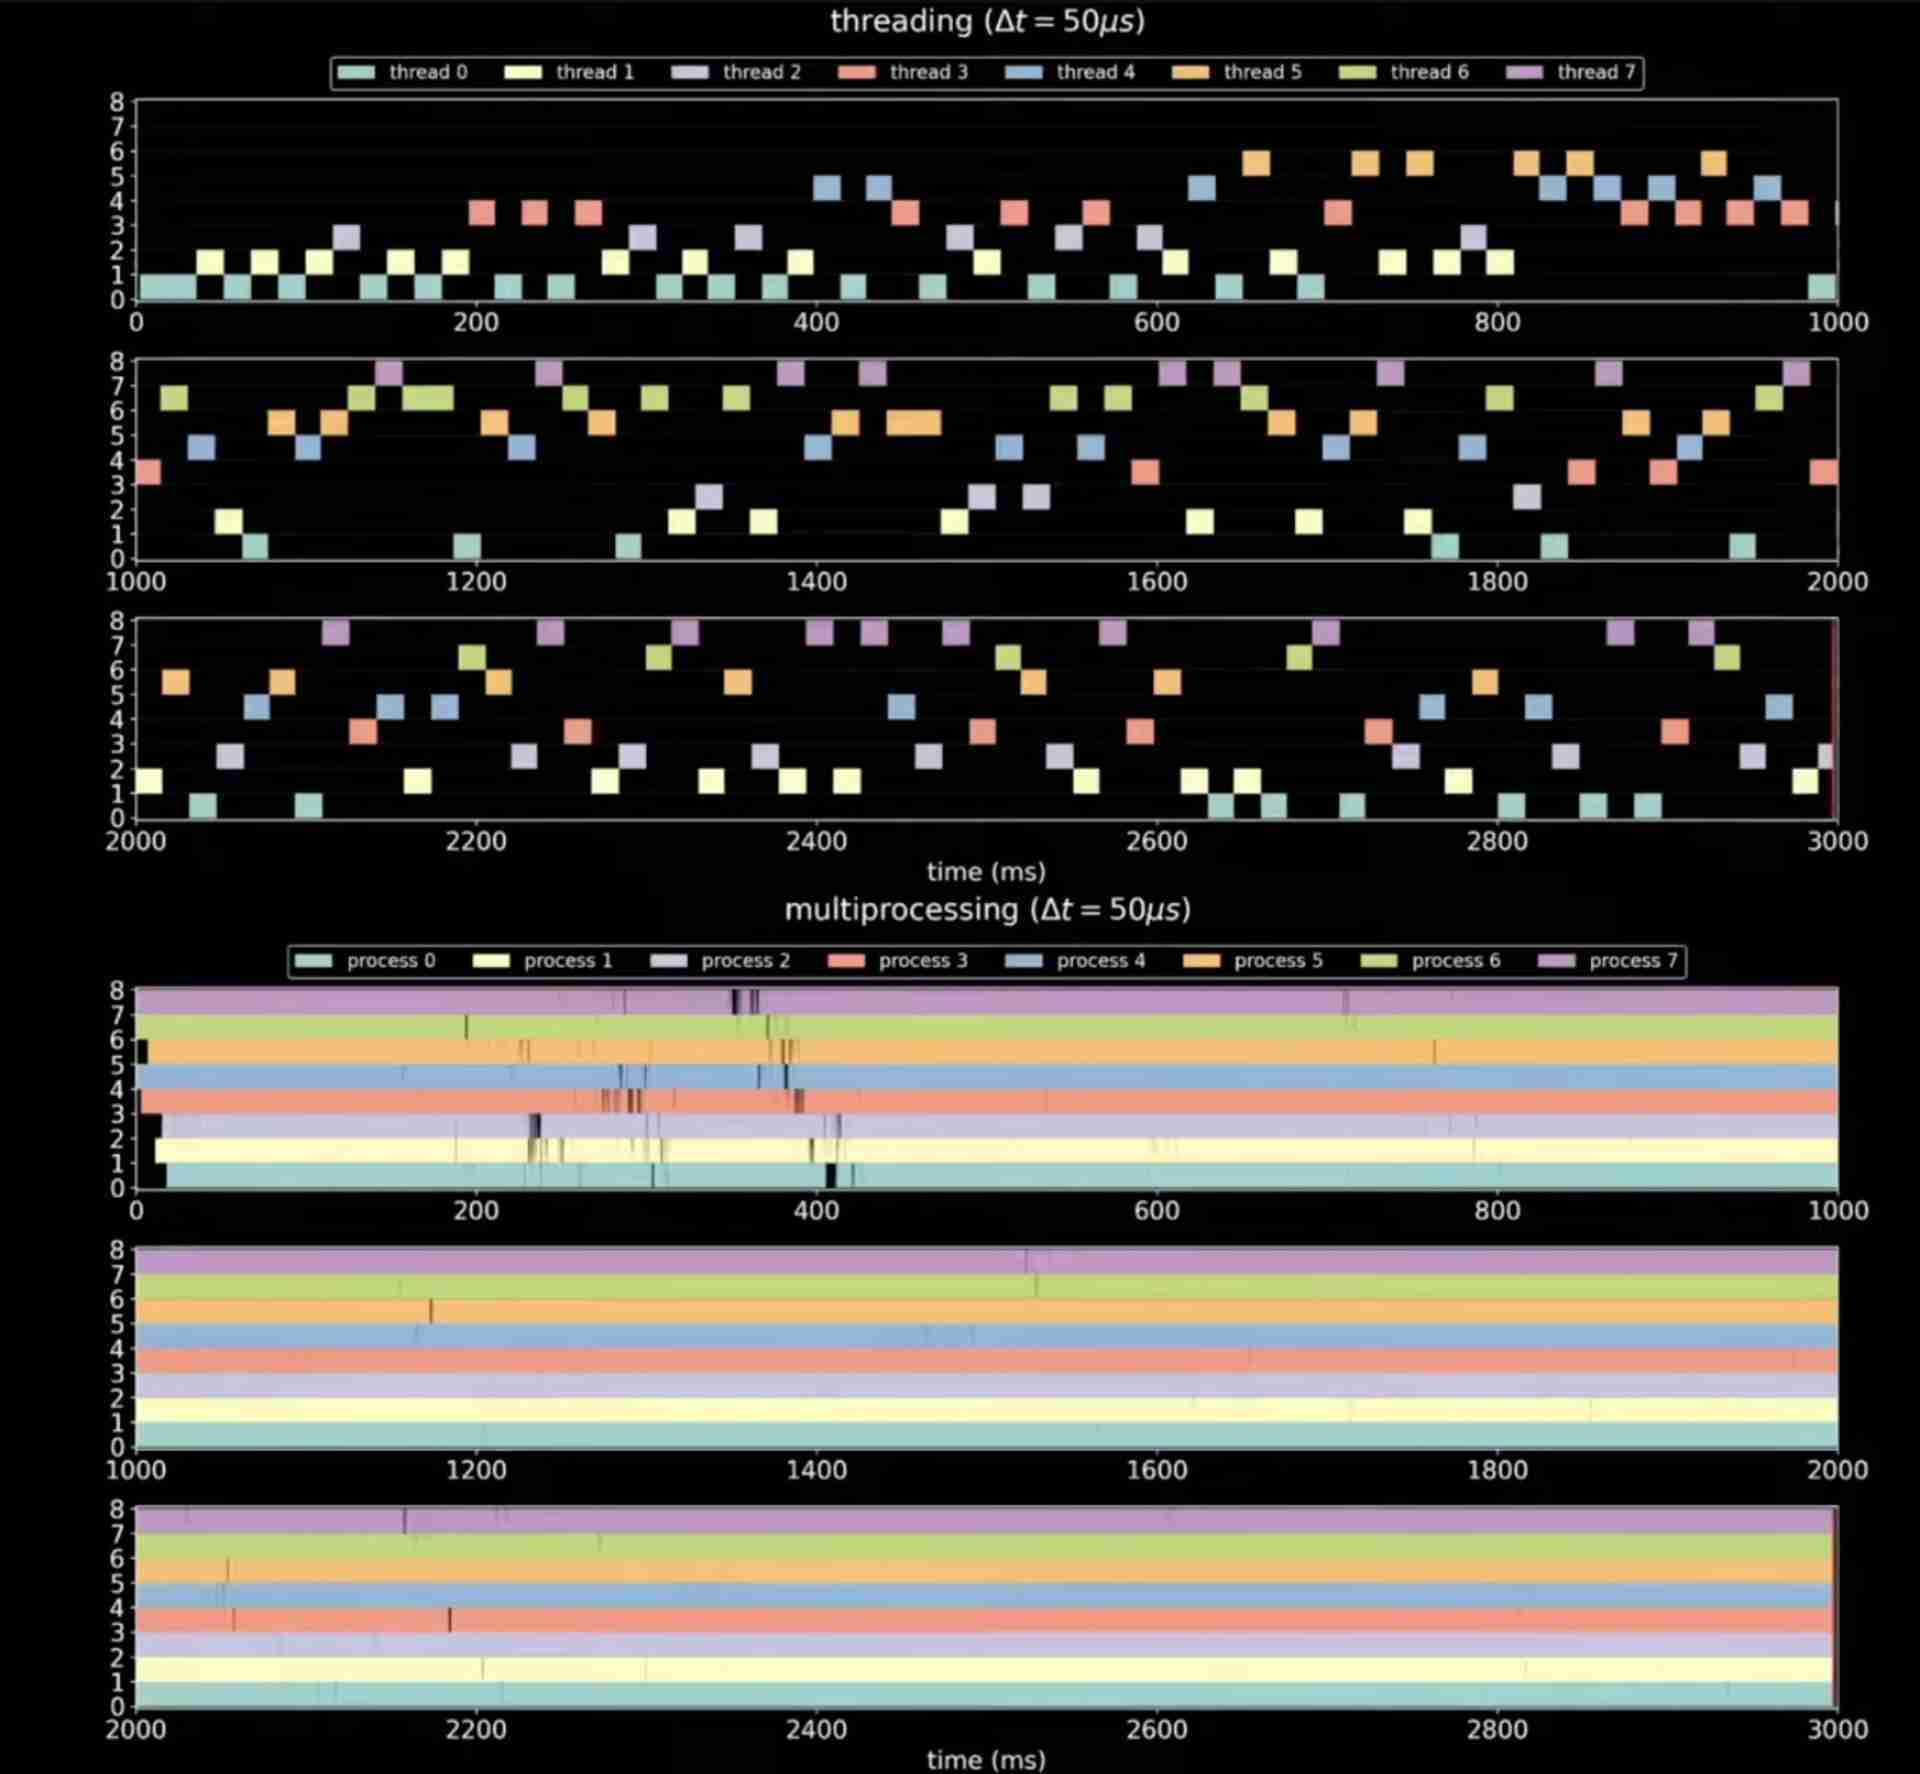Select the 'thread 0' legend label text

(428, 72)
